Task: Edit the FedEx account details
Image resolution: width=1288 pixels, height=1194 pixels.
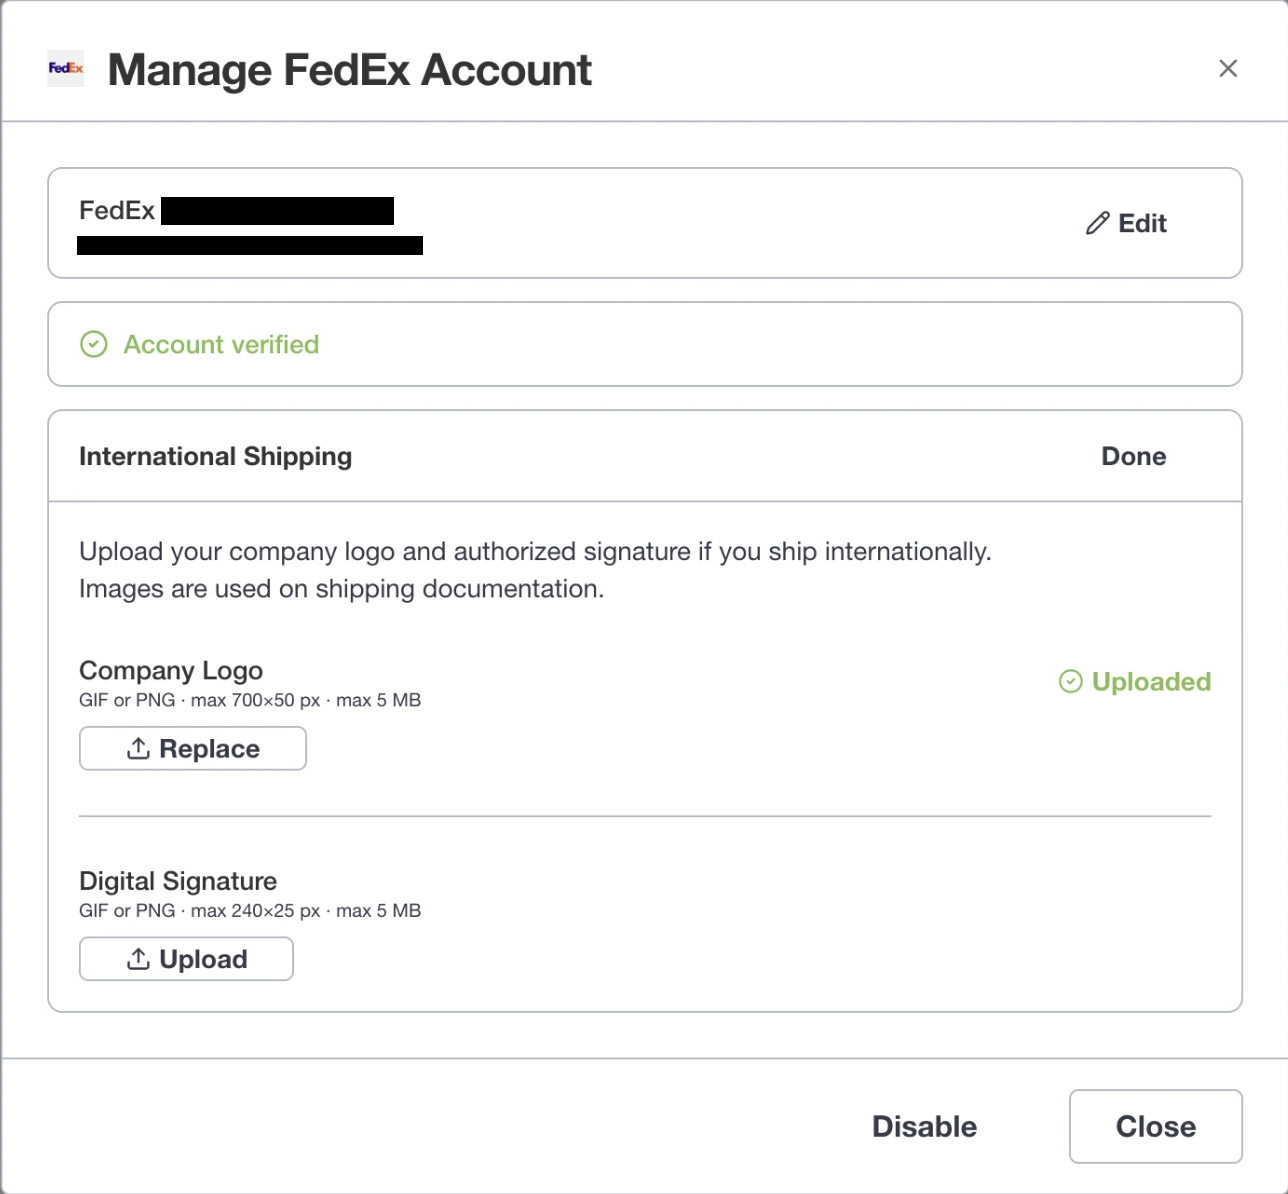Action: coord(1127,223)
